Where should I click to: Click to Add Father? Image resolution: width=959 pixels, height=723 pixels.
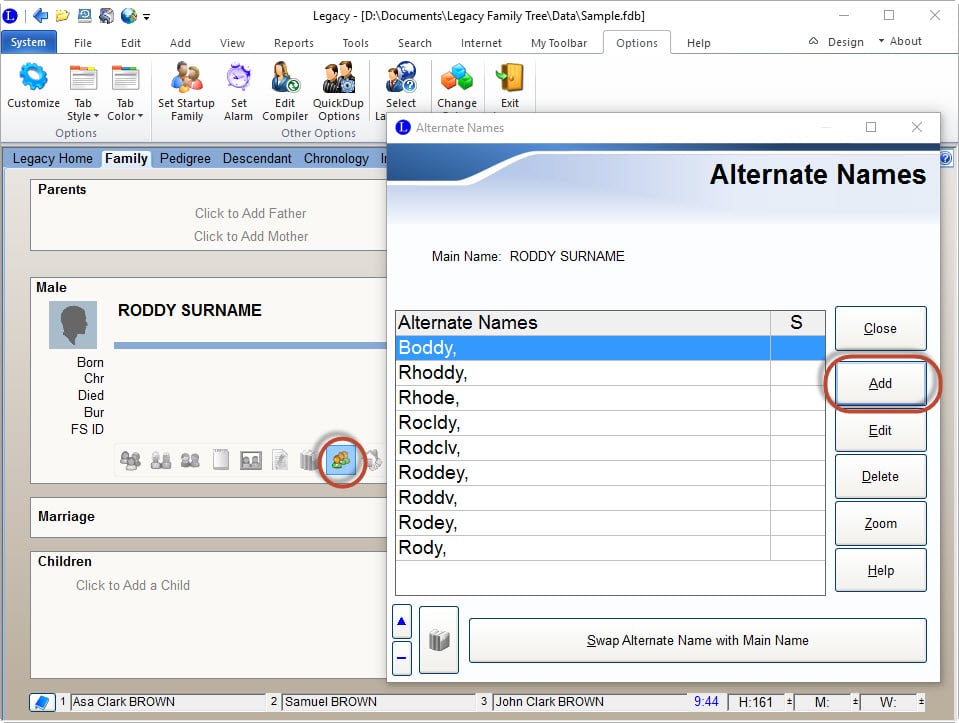[x=250, y=213]
